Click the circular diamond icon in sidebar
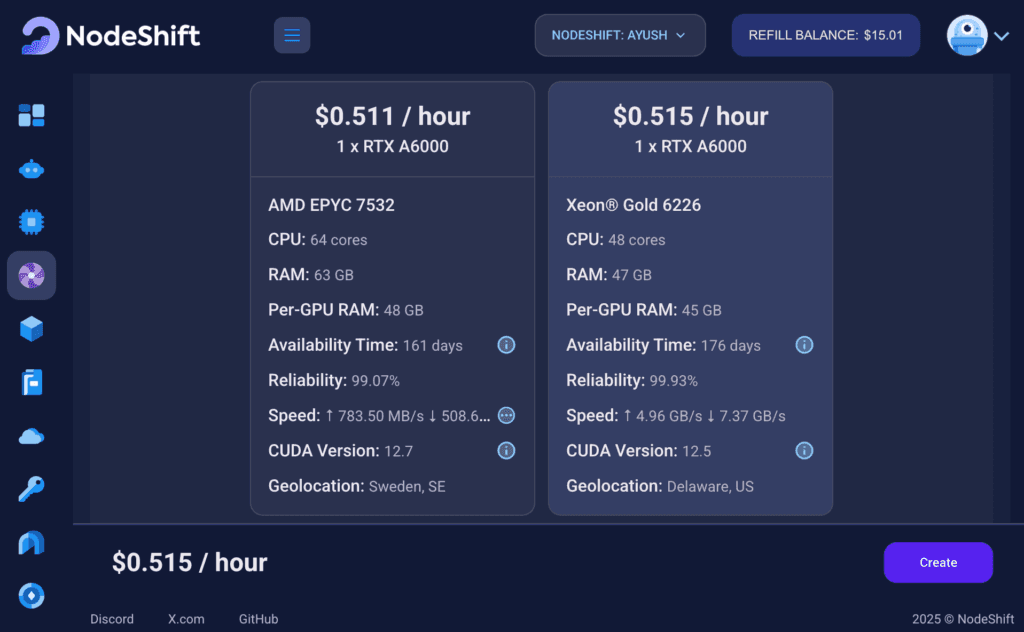1024x632 pixels. point(31,595)
